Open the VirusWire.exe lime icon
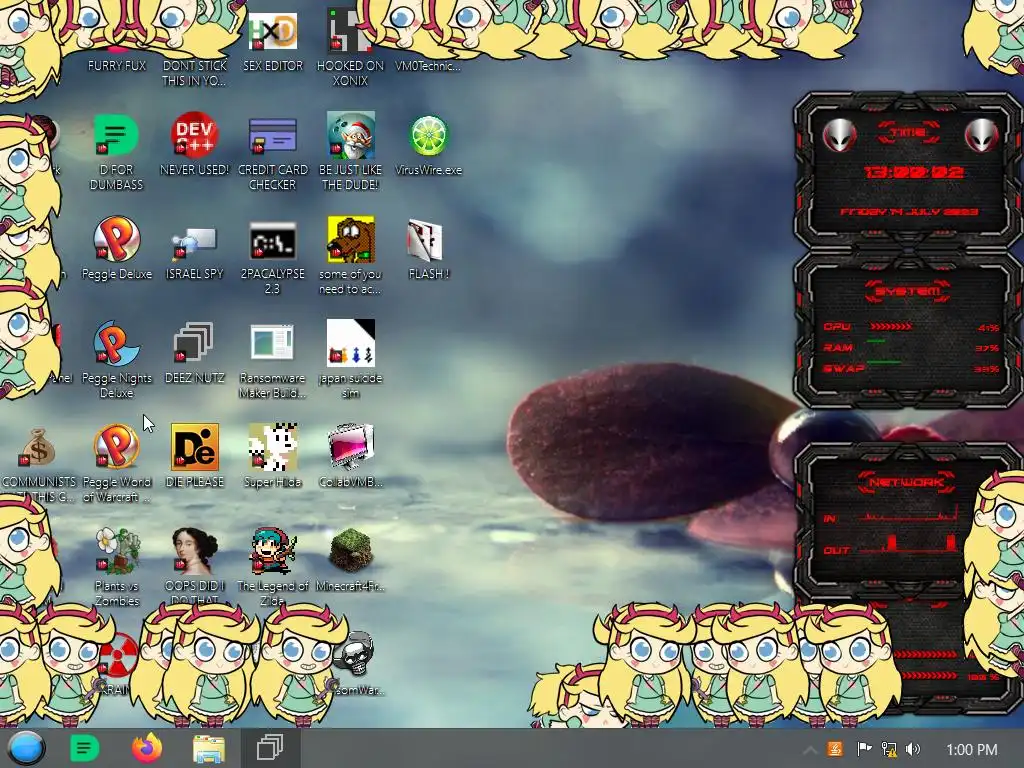The height and width of the screenshot is (768, 1024). (x=428, y=135)
